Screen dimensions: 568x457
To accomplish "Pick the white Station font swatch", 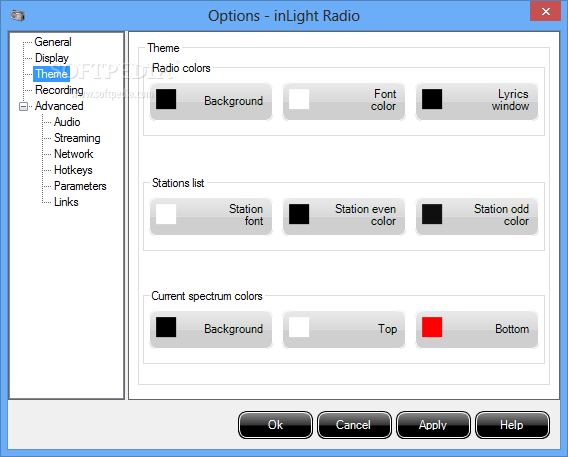I will click(x=166, y=214).
